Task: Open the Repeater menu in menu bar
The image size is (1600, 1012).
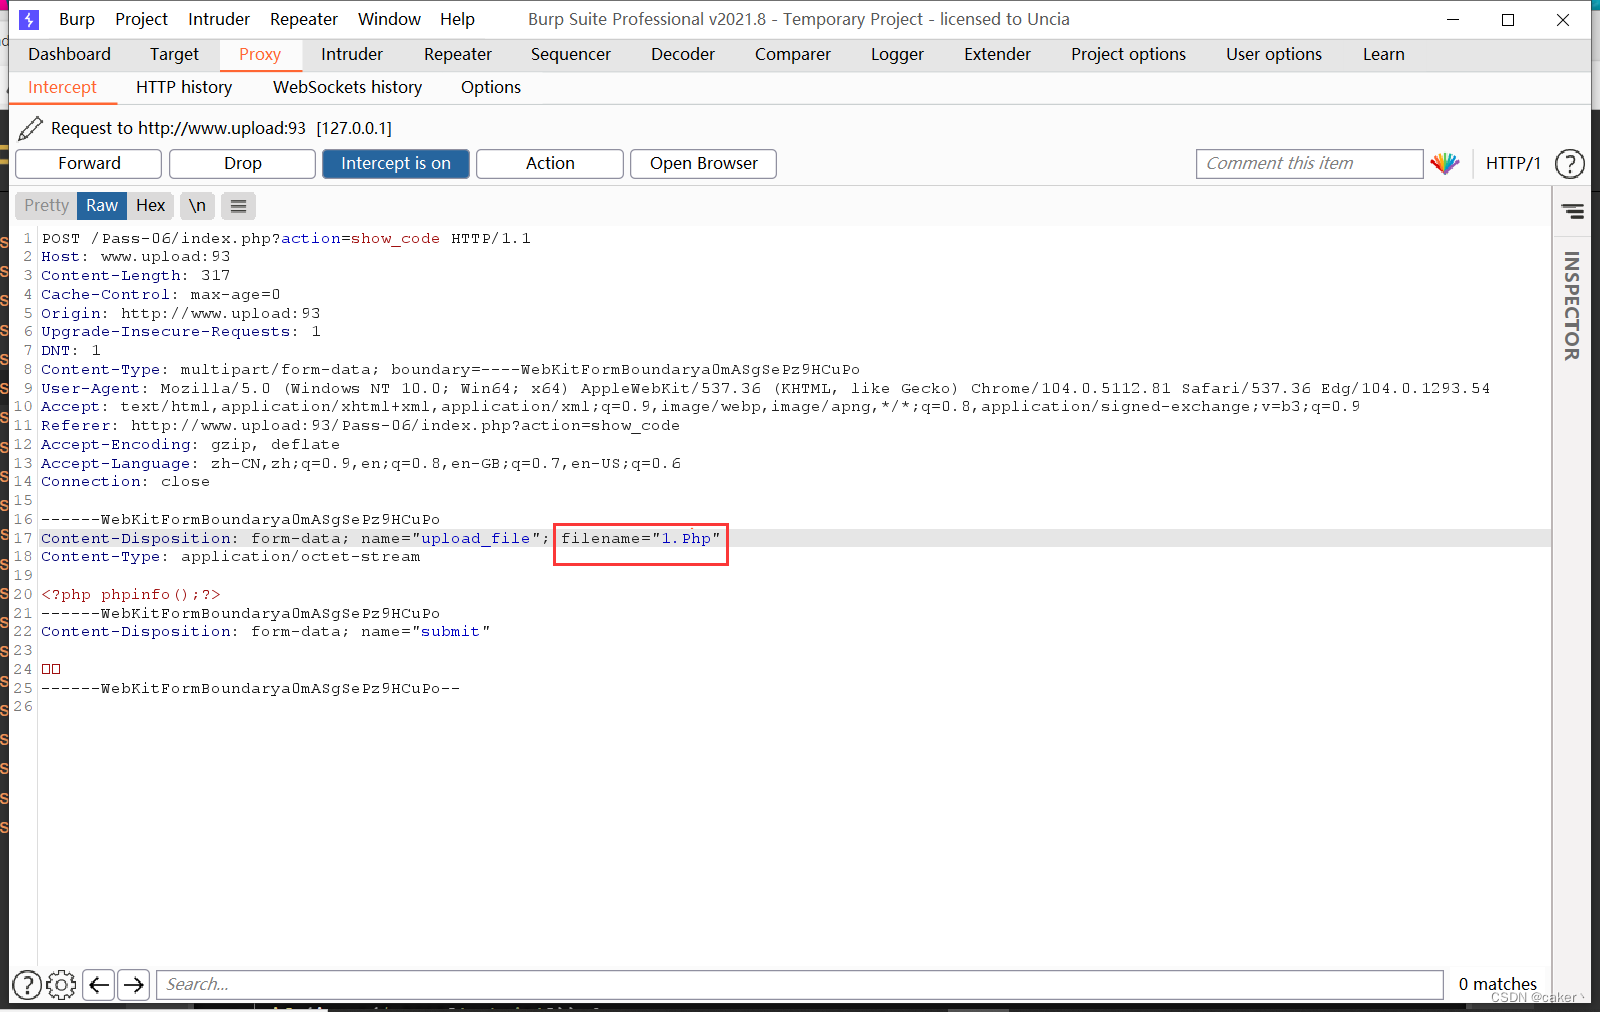Action: coord(304,19)
